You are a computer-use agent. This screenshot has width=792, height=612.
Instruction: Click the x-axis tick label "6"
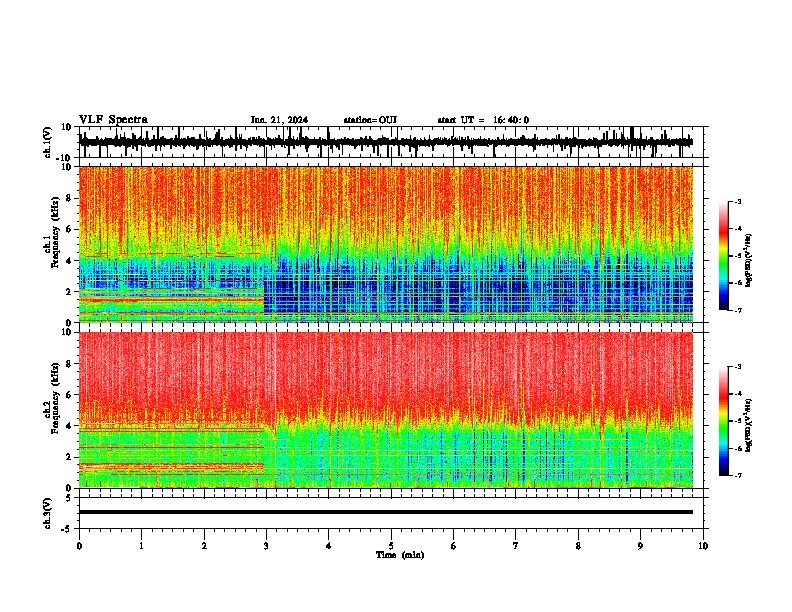[x=454, y=546]
